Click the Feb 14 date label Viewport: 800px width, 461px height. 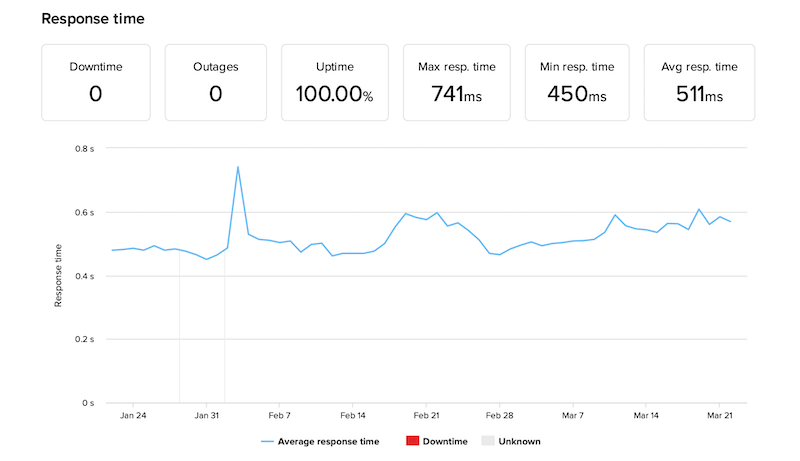353,415
